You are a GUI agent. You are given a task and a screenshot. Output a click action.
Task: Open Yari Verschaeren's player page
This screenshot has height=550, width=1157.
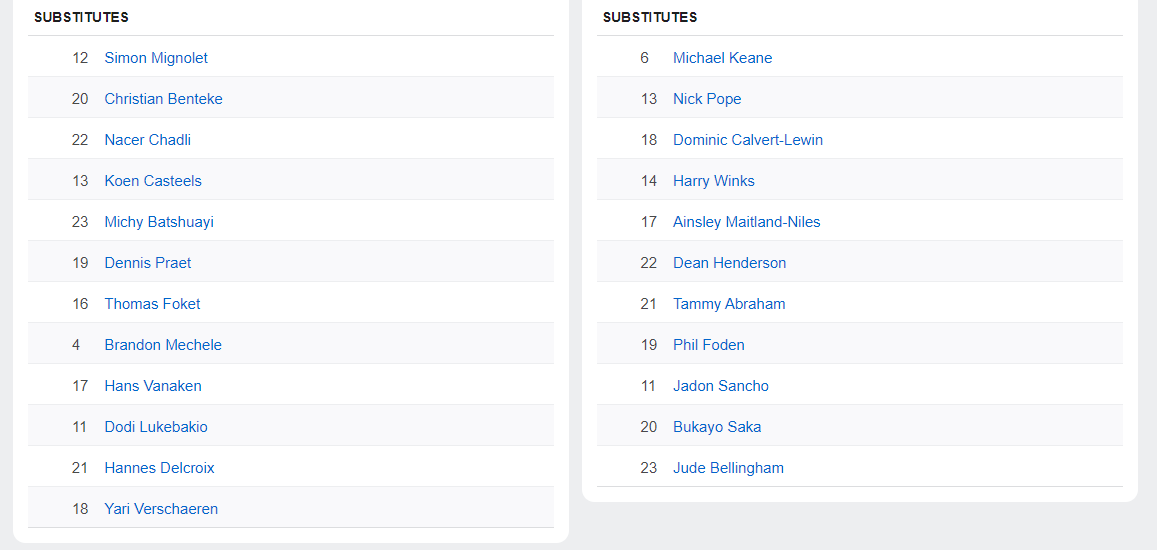[161, 509]
